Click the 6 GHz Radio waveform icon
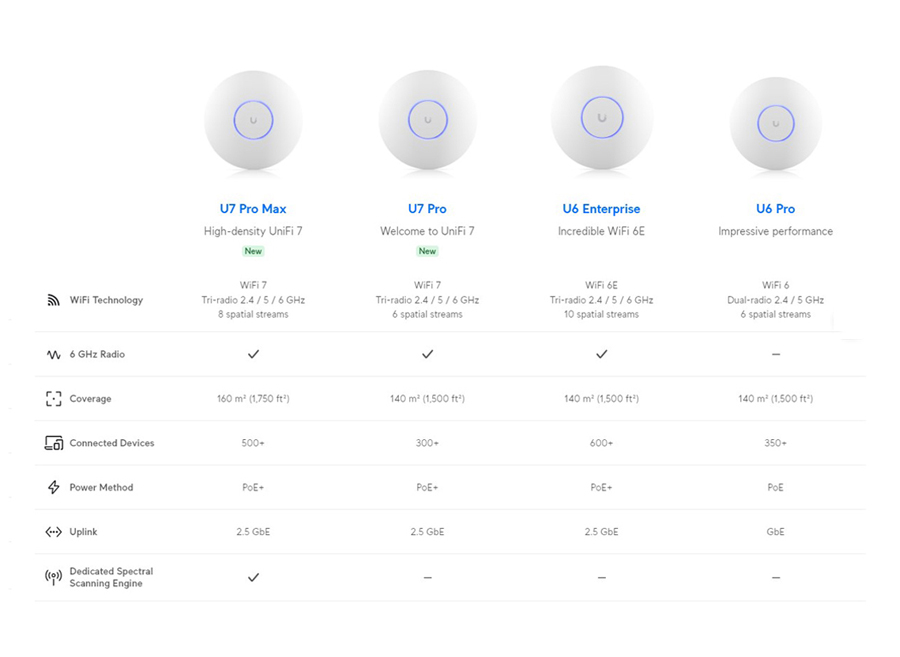The height and width of the screenshot is (657, 900). [x=54, y=353]
